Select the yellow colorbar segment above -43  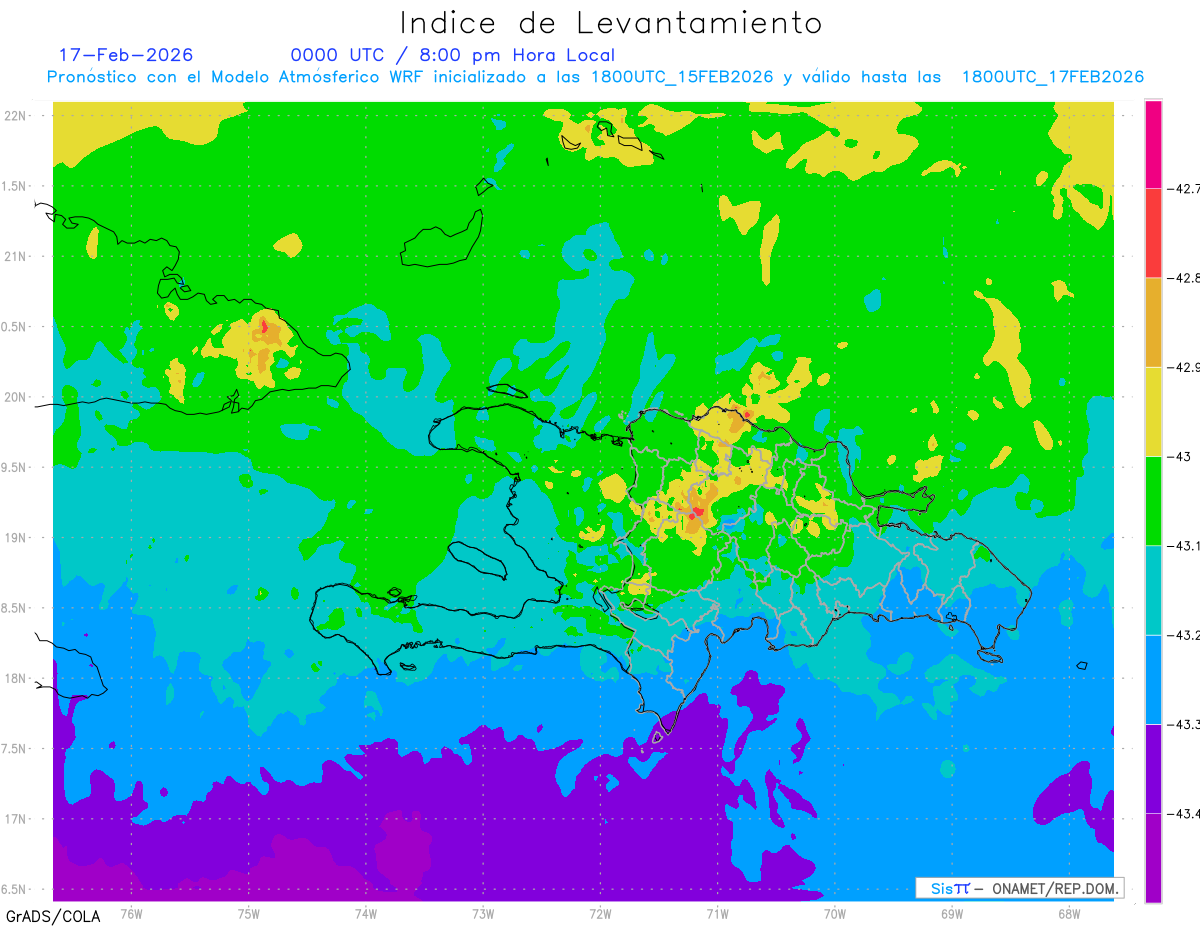tap(1153, 411)
